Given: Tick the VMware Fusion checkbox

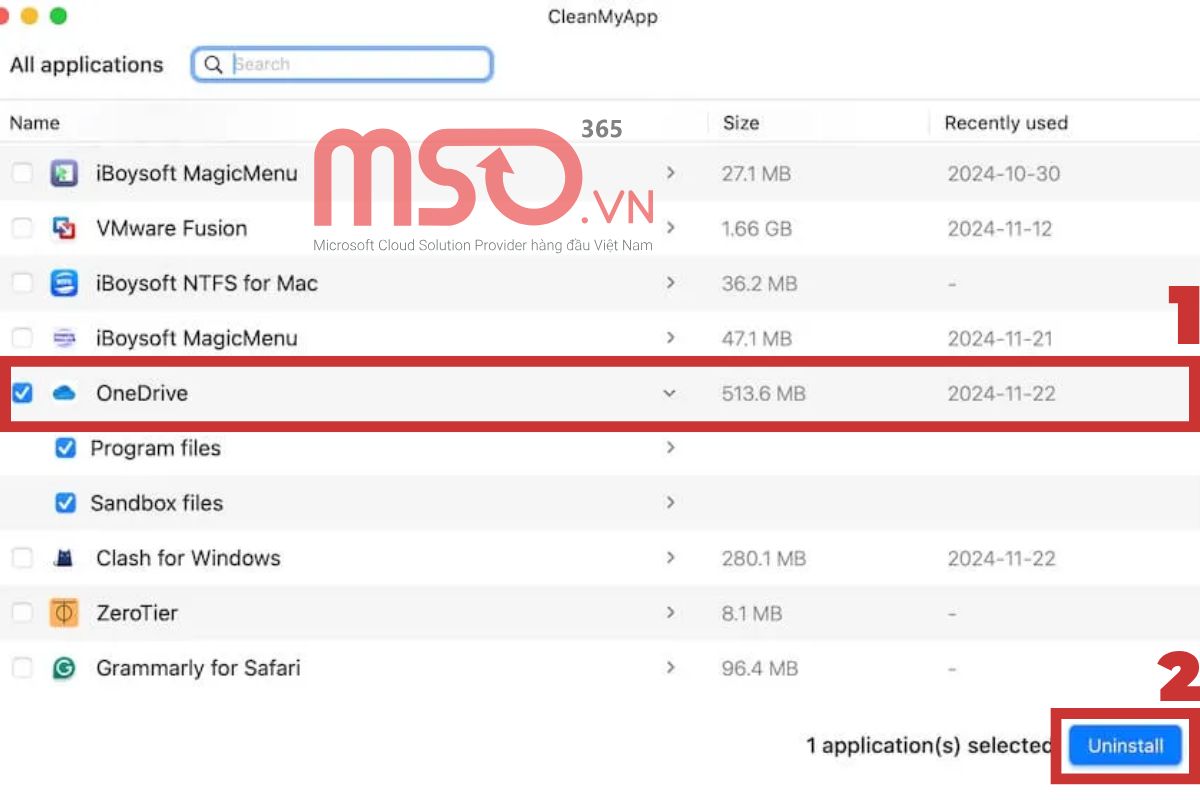Looking at the screenshot, I should click(x=22, y=229).
